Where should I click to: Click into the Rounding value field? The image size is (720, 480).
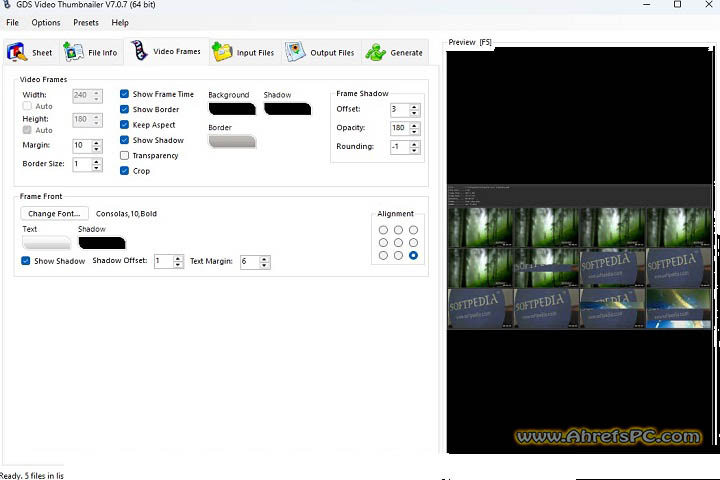400,147
